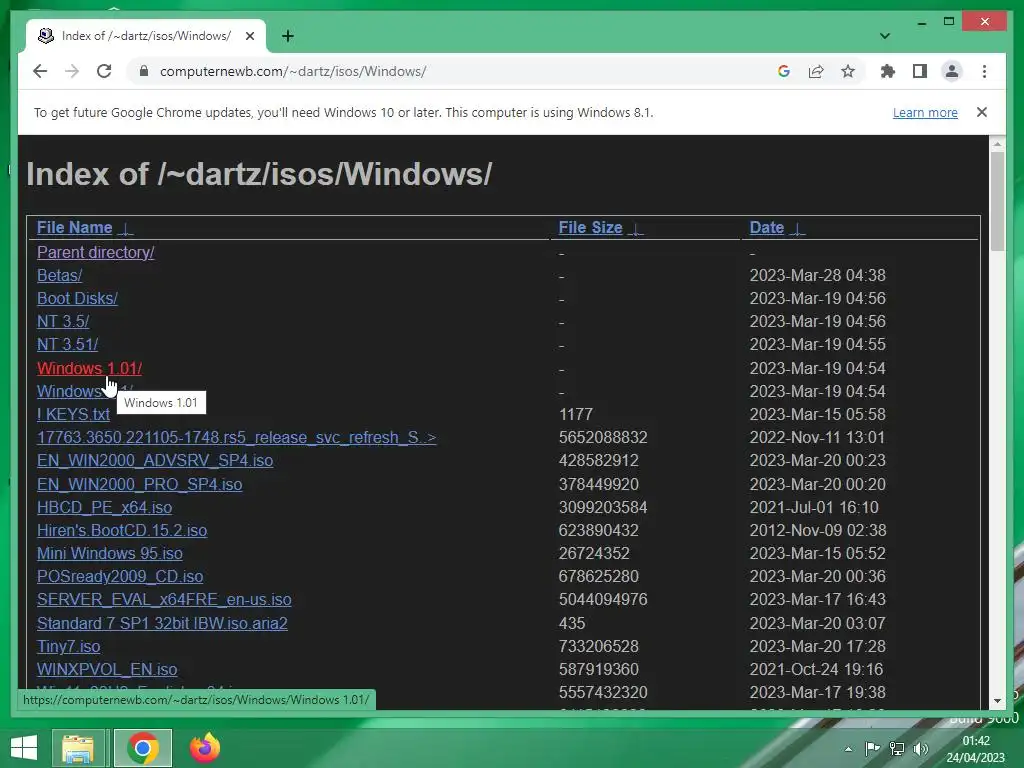Download EN_WIN2000_ADVSRV_SP4.iso
Viewport: 1024px width, 768px height.
coord(155,460)
